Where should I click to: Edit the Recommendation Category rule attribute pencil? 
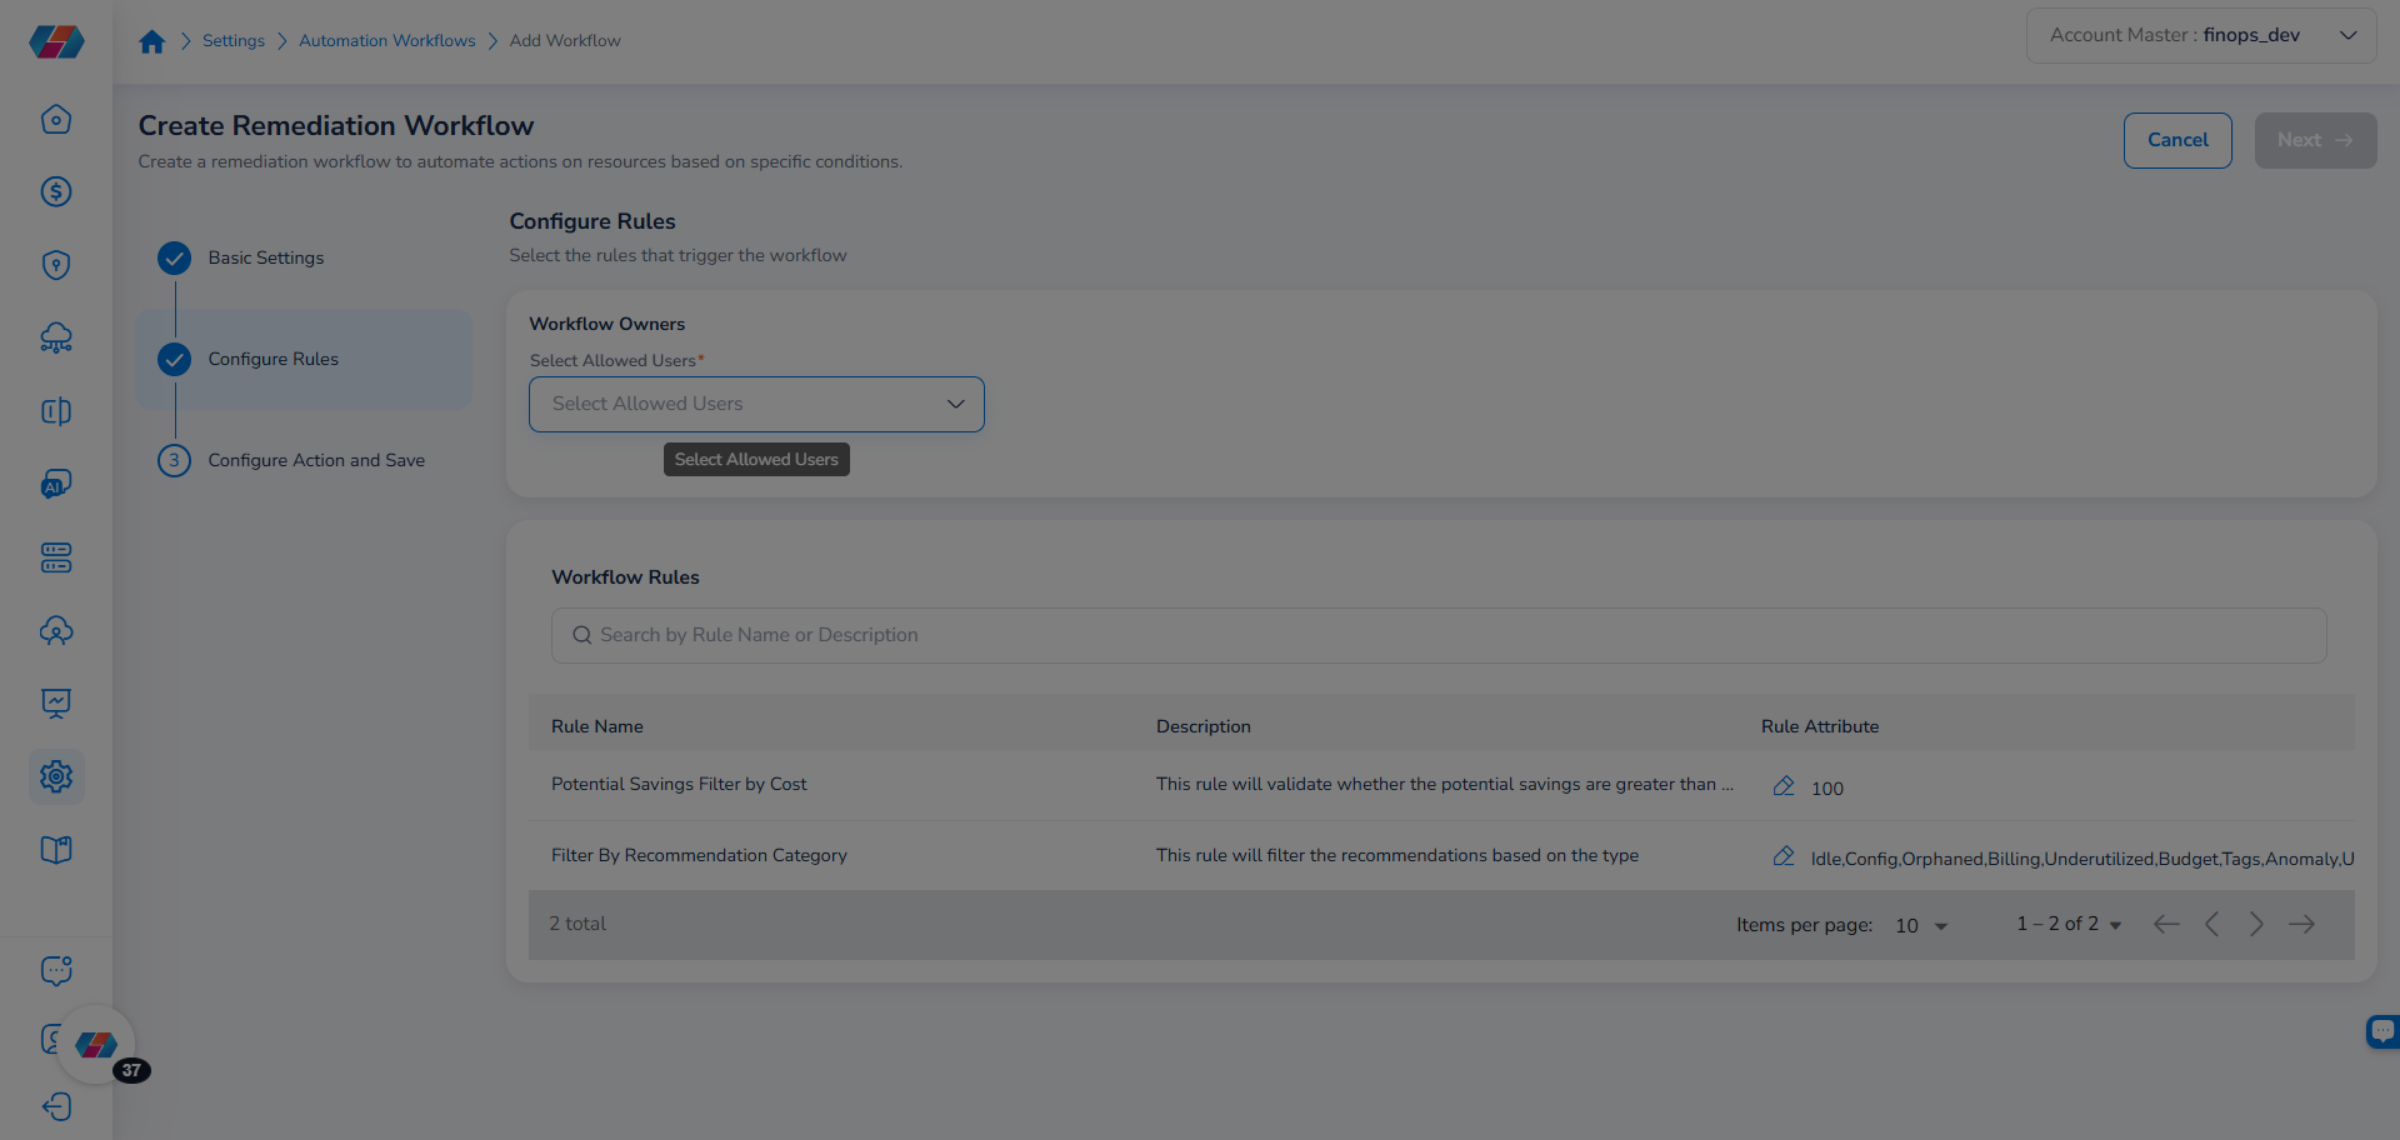[1783, 857]
